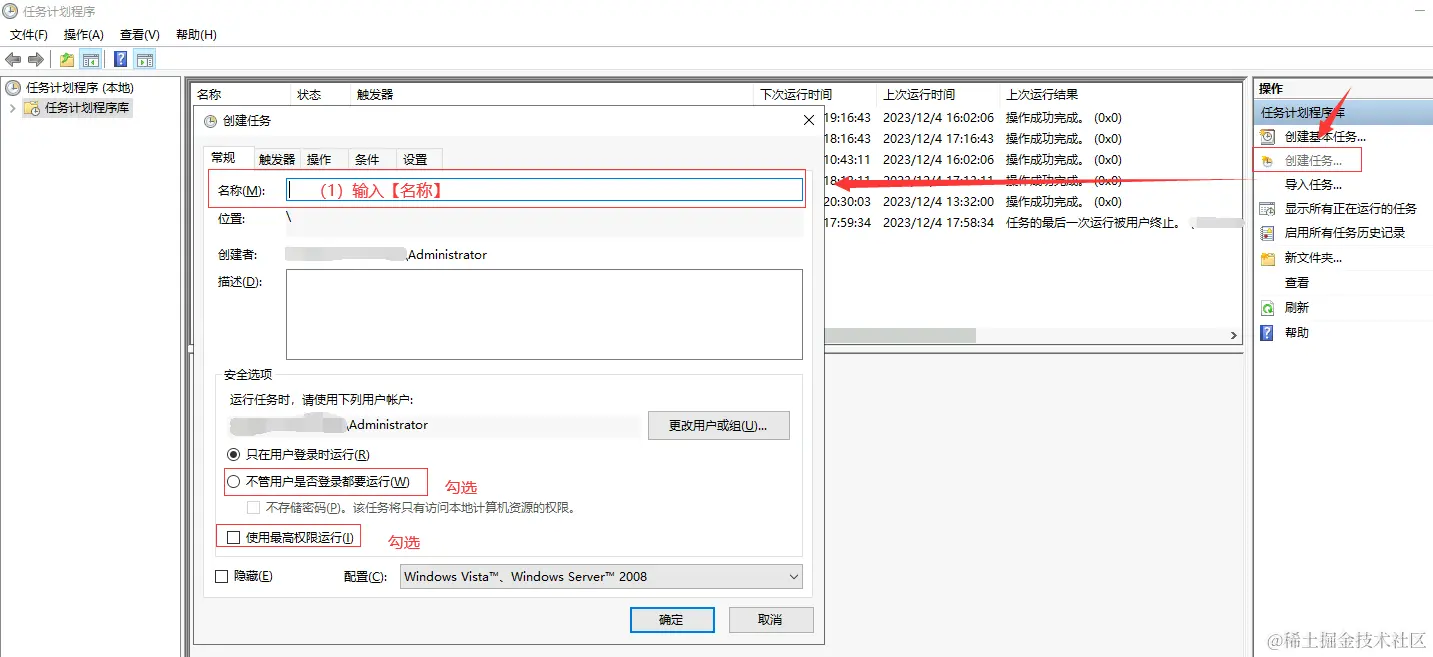The width and height of the screenshot is (1433, 657).
Task: Click the 创建基本任务 icon in actions pane
Action: click(x=1268, y=137)
